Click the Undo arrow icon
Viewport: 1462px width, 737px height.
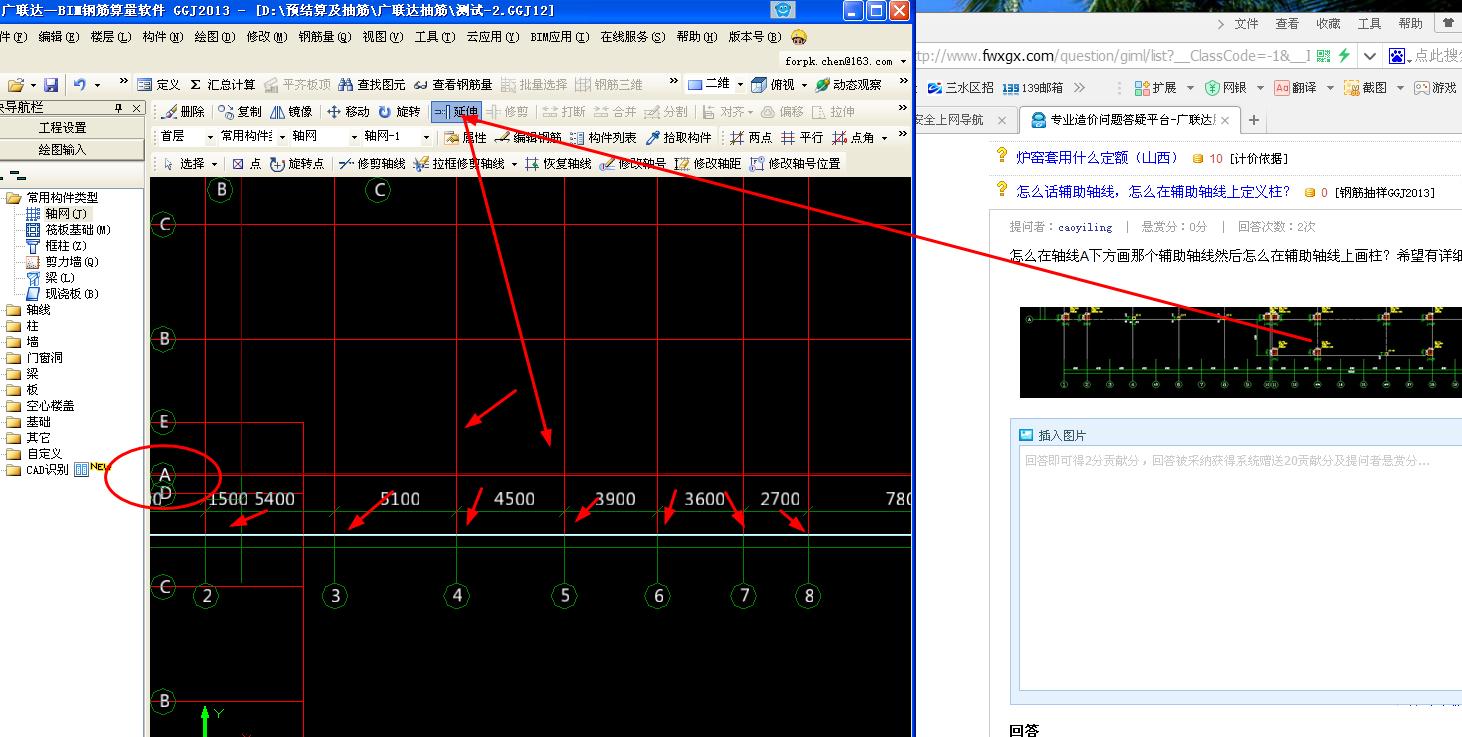pos(80,85)
